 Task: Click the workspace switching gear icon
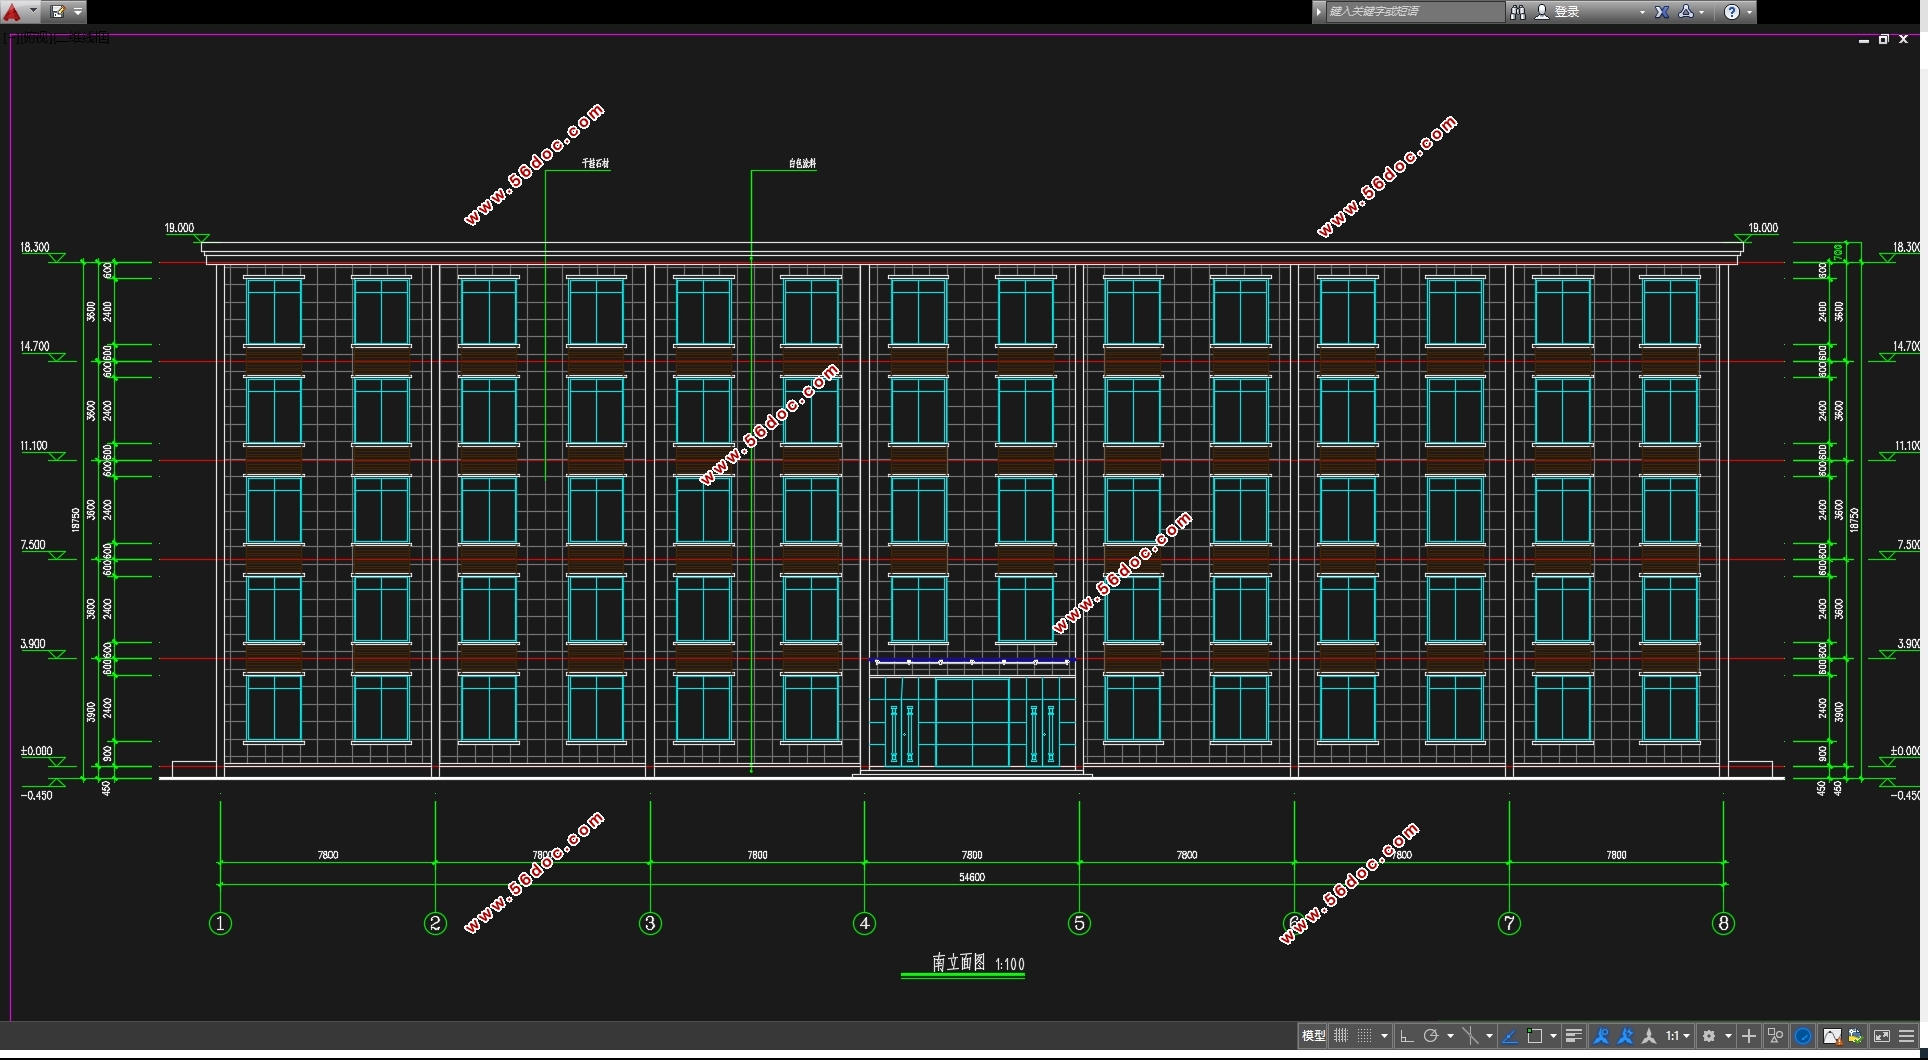pyautogui.click(x=1710, y=1036)
